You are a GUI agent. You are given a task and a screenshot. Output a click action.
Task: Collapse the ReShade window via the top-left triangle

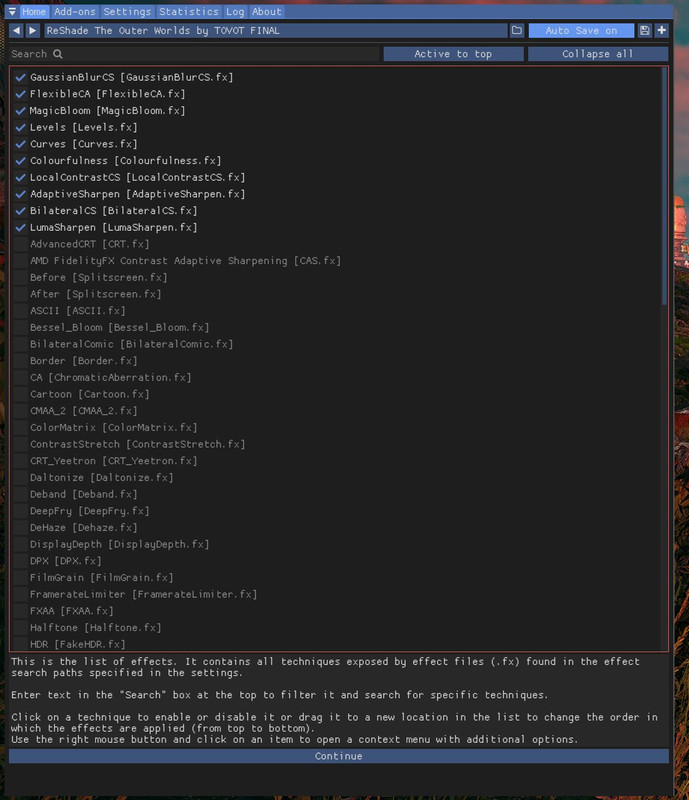click(x=12, y=11)
